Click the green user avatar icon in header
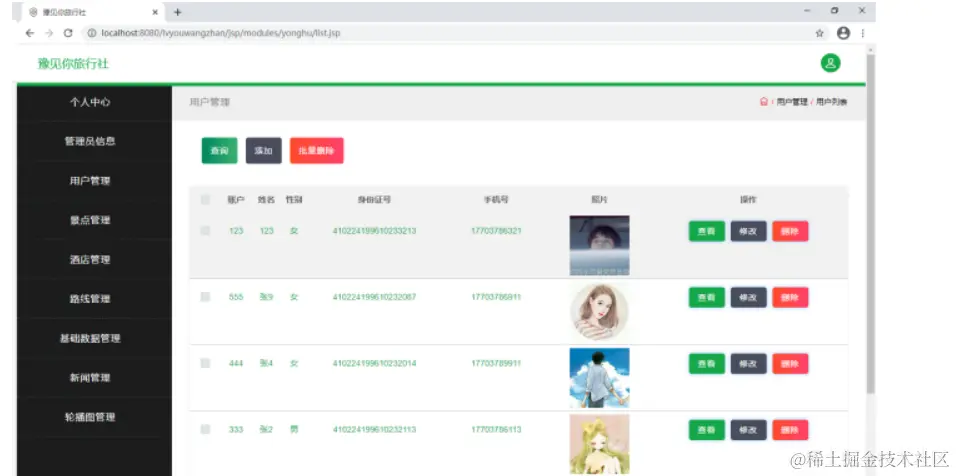 (830, 63)
